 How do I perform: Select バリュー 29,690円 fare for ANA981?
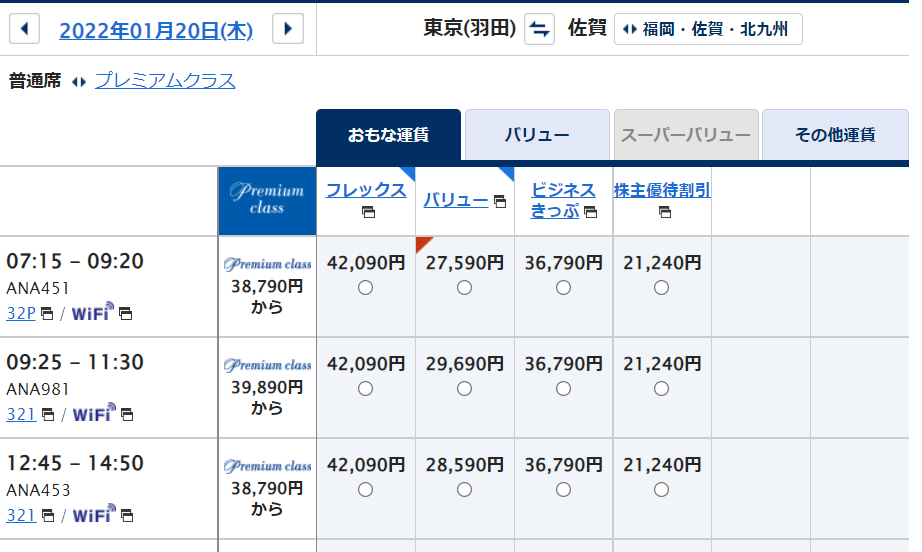(x=465, y=389)
